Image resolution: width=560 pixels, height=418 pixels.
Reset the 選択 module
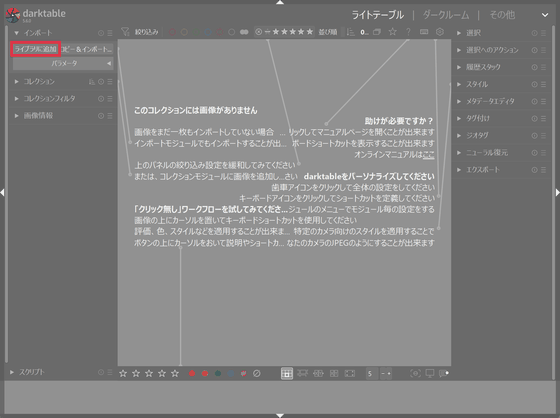point(534,33)
